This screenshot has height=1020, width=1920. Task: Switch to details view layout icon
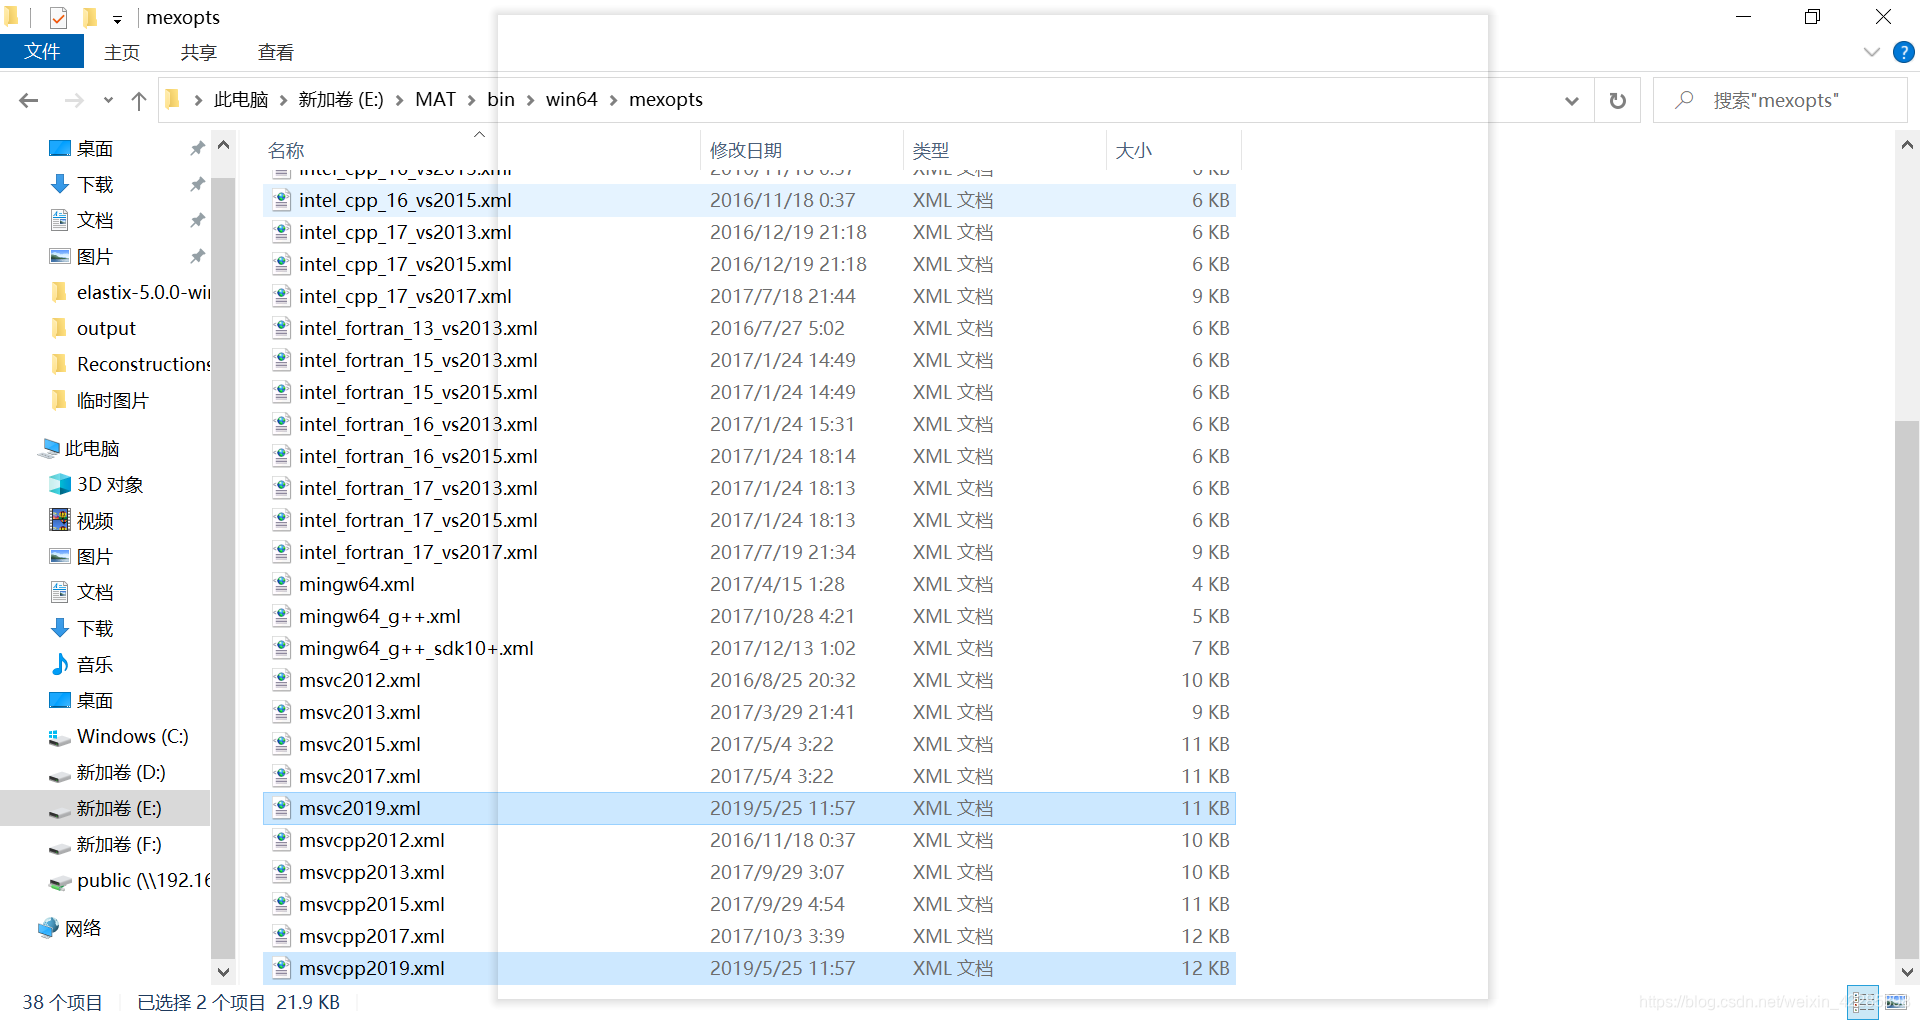pos(1863,1002)
